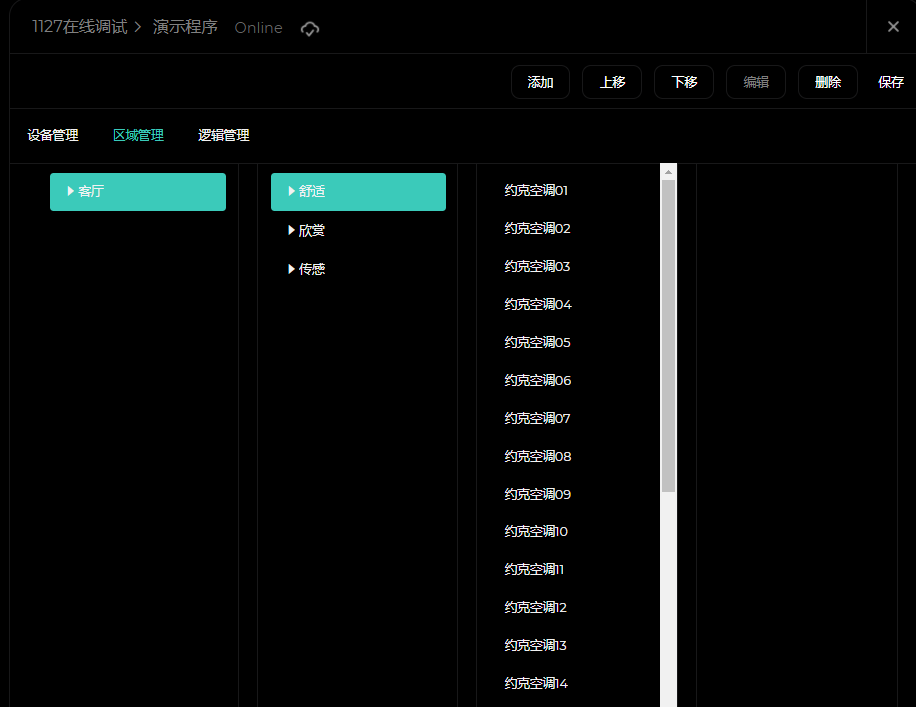Screen dimensions: 916x707
Task: Select device 约克空调01
Action: coord(536,190)
